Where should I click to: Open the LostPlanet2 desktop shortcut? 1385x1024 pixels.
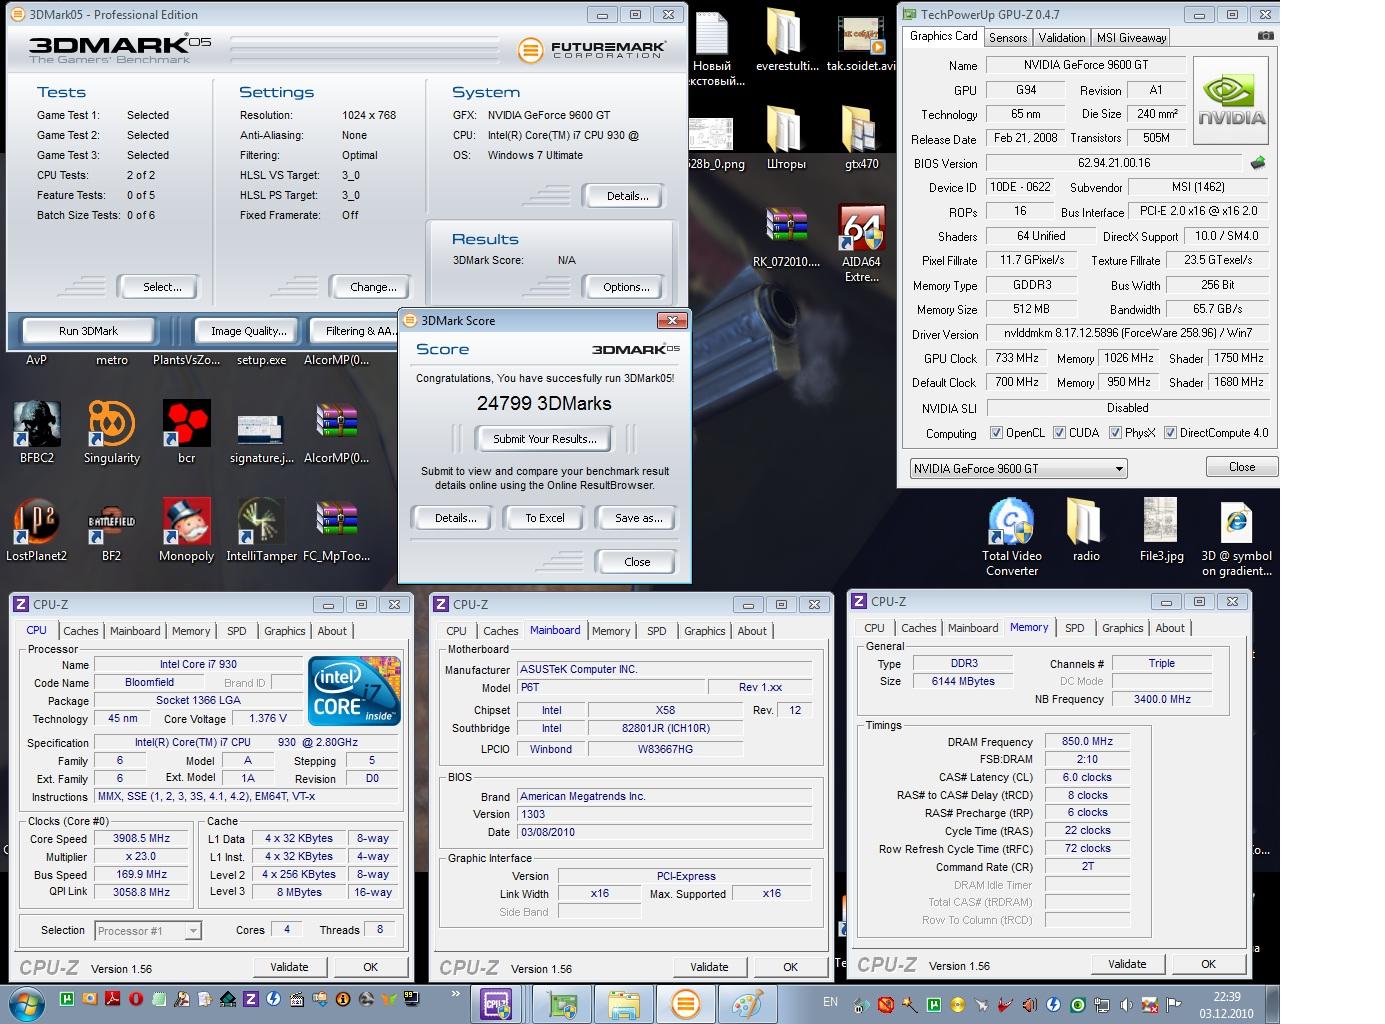37,531
